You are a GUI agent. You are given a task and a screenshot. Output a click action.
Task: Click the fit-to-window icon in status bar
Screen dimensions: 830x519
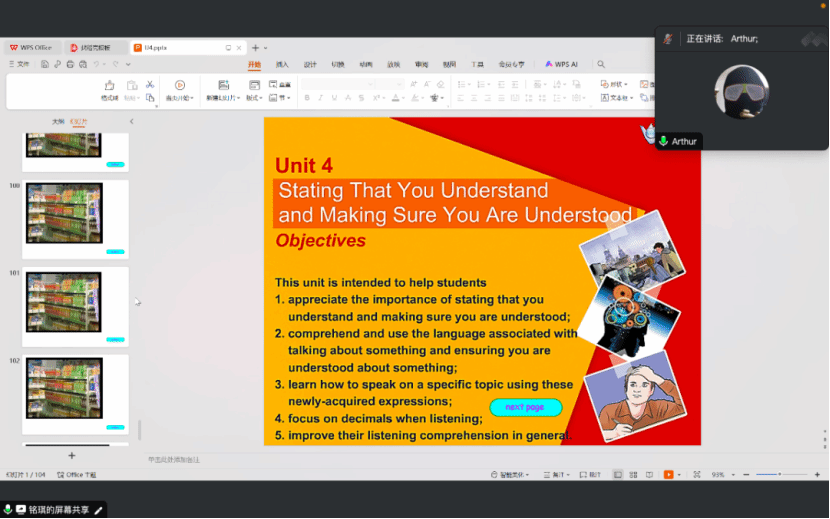(x=698, y=474)
